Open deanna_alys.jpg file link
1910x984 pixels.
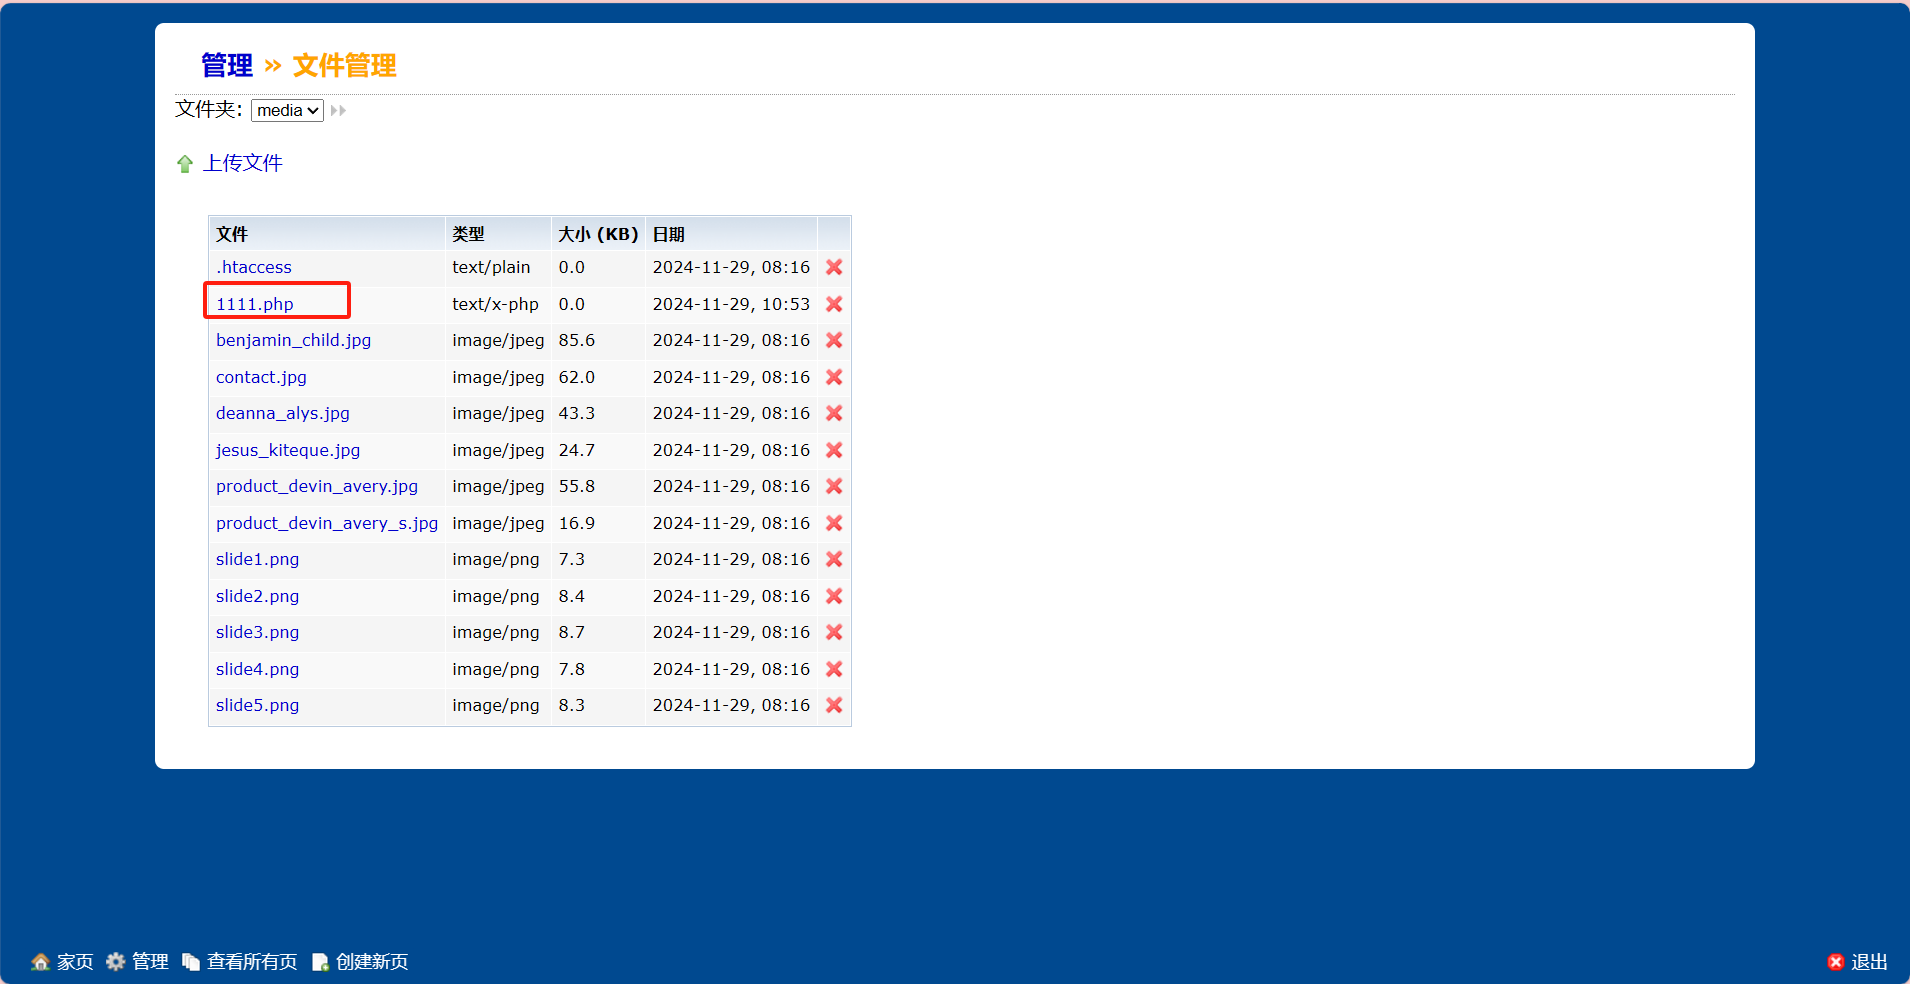coord(283,413)
